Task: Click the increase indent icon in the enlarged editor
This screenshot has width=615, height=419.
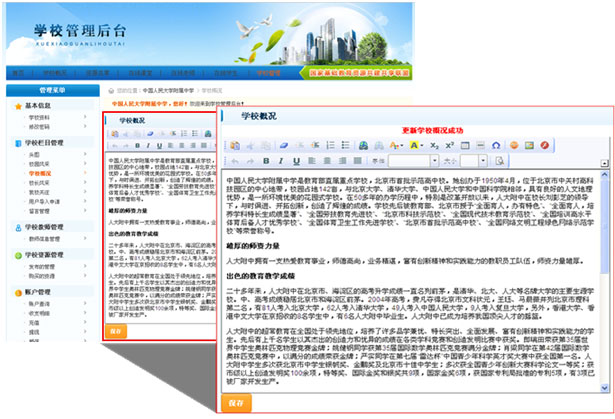Action: pos(315,145)
